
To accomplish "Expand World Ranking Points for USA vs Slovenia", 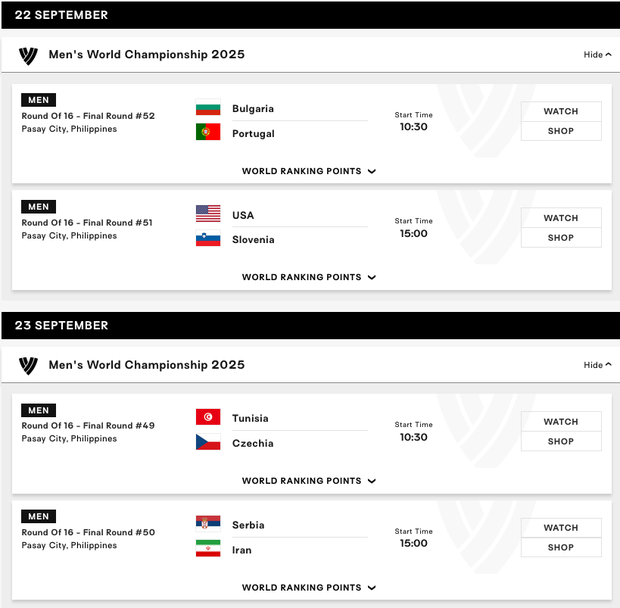I will pyautogui.click(x=309, y=277).
